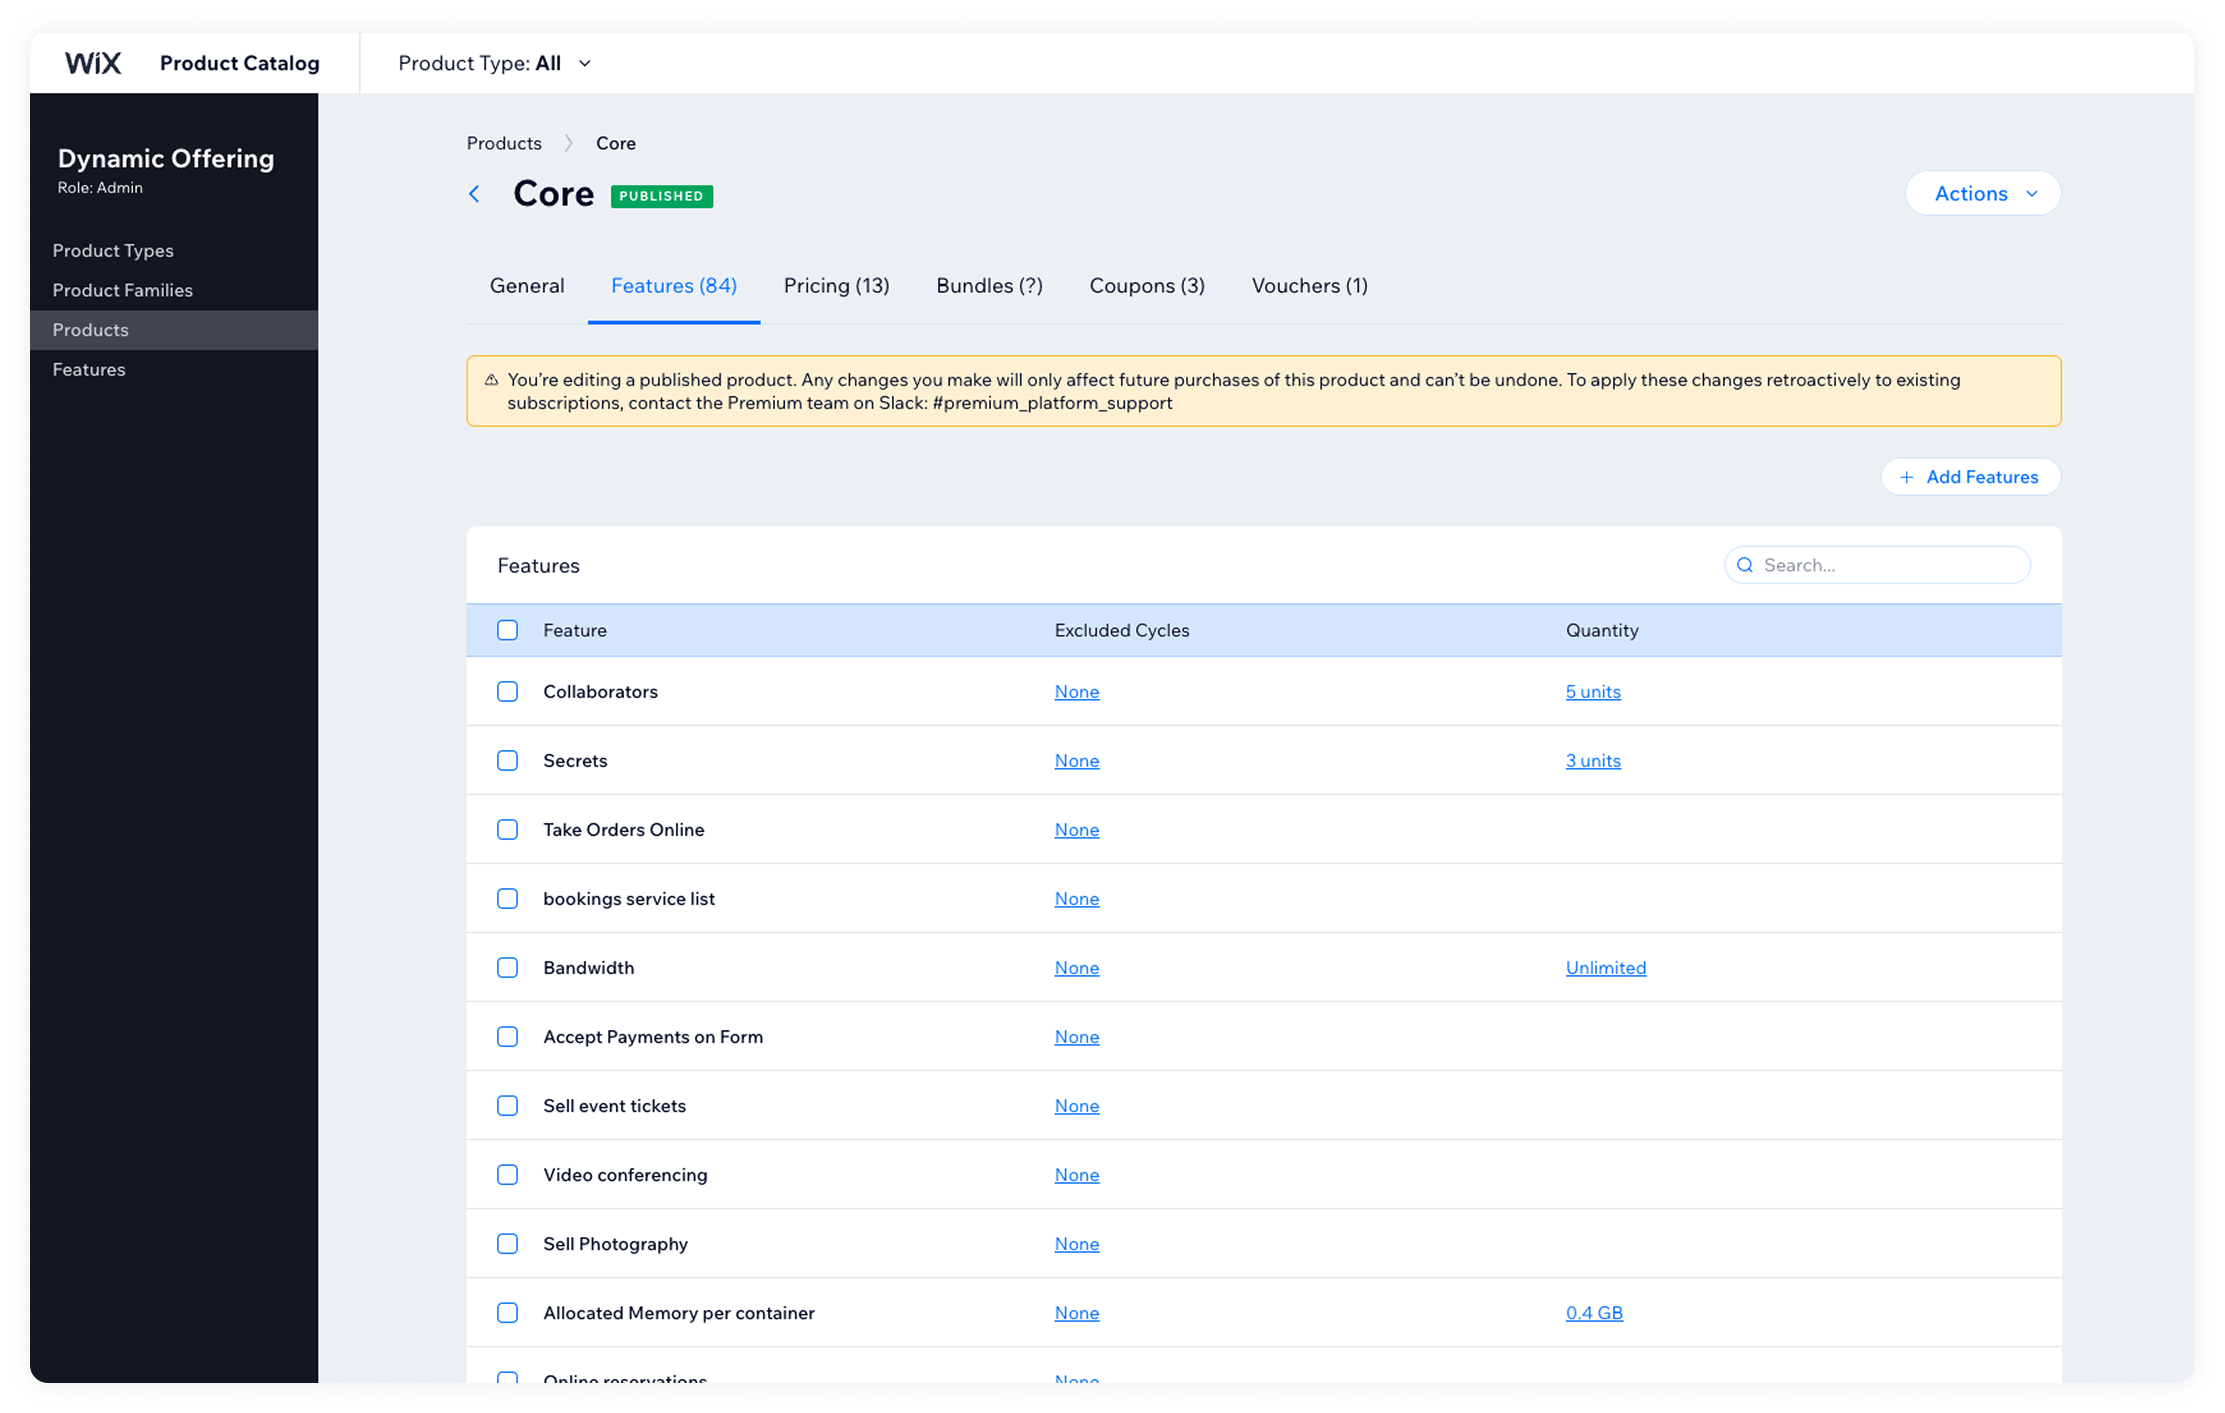
Task: Click the Bandwidth feature name
Action: point(589,967)
